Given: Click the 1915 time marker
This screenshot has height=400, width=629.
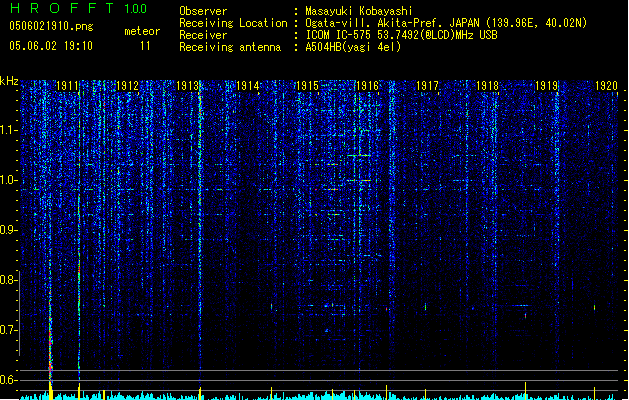Looking at the screenshot, I should [307, 86].
